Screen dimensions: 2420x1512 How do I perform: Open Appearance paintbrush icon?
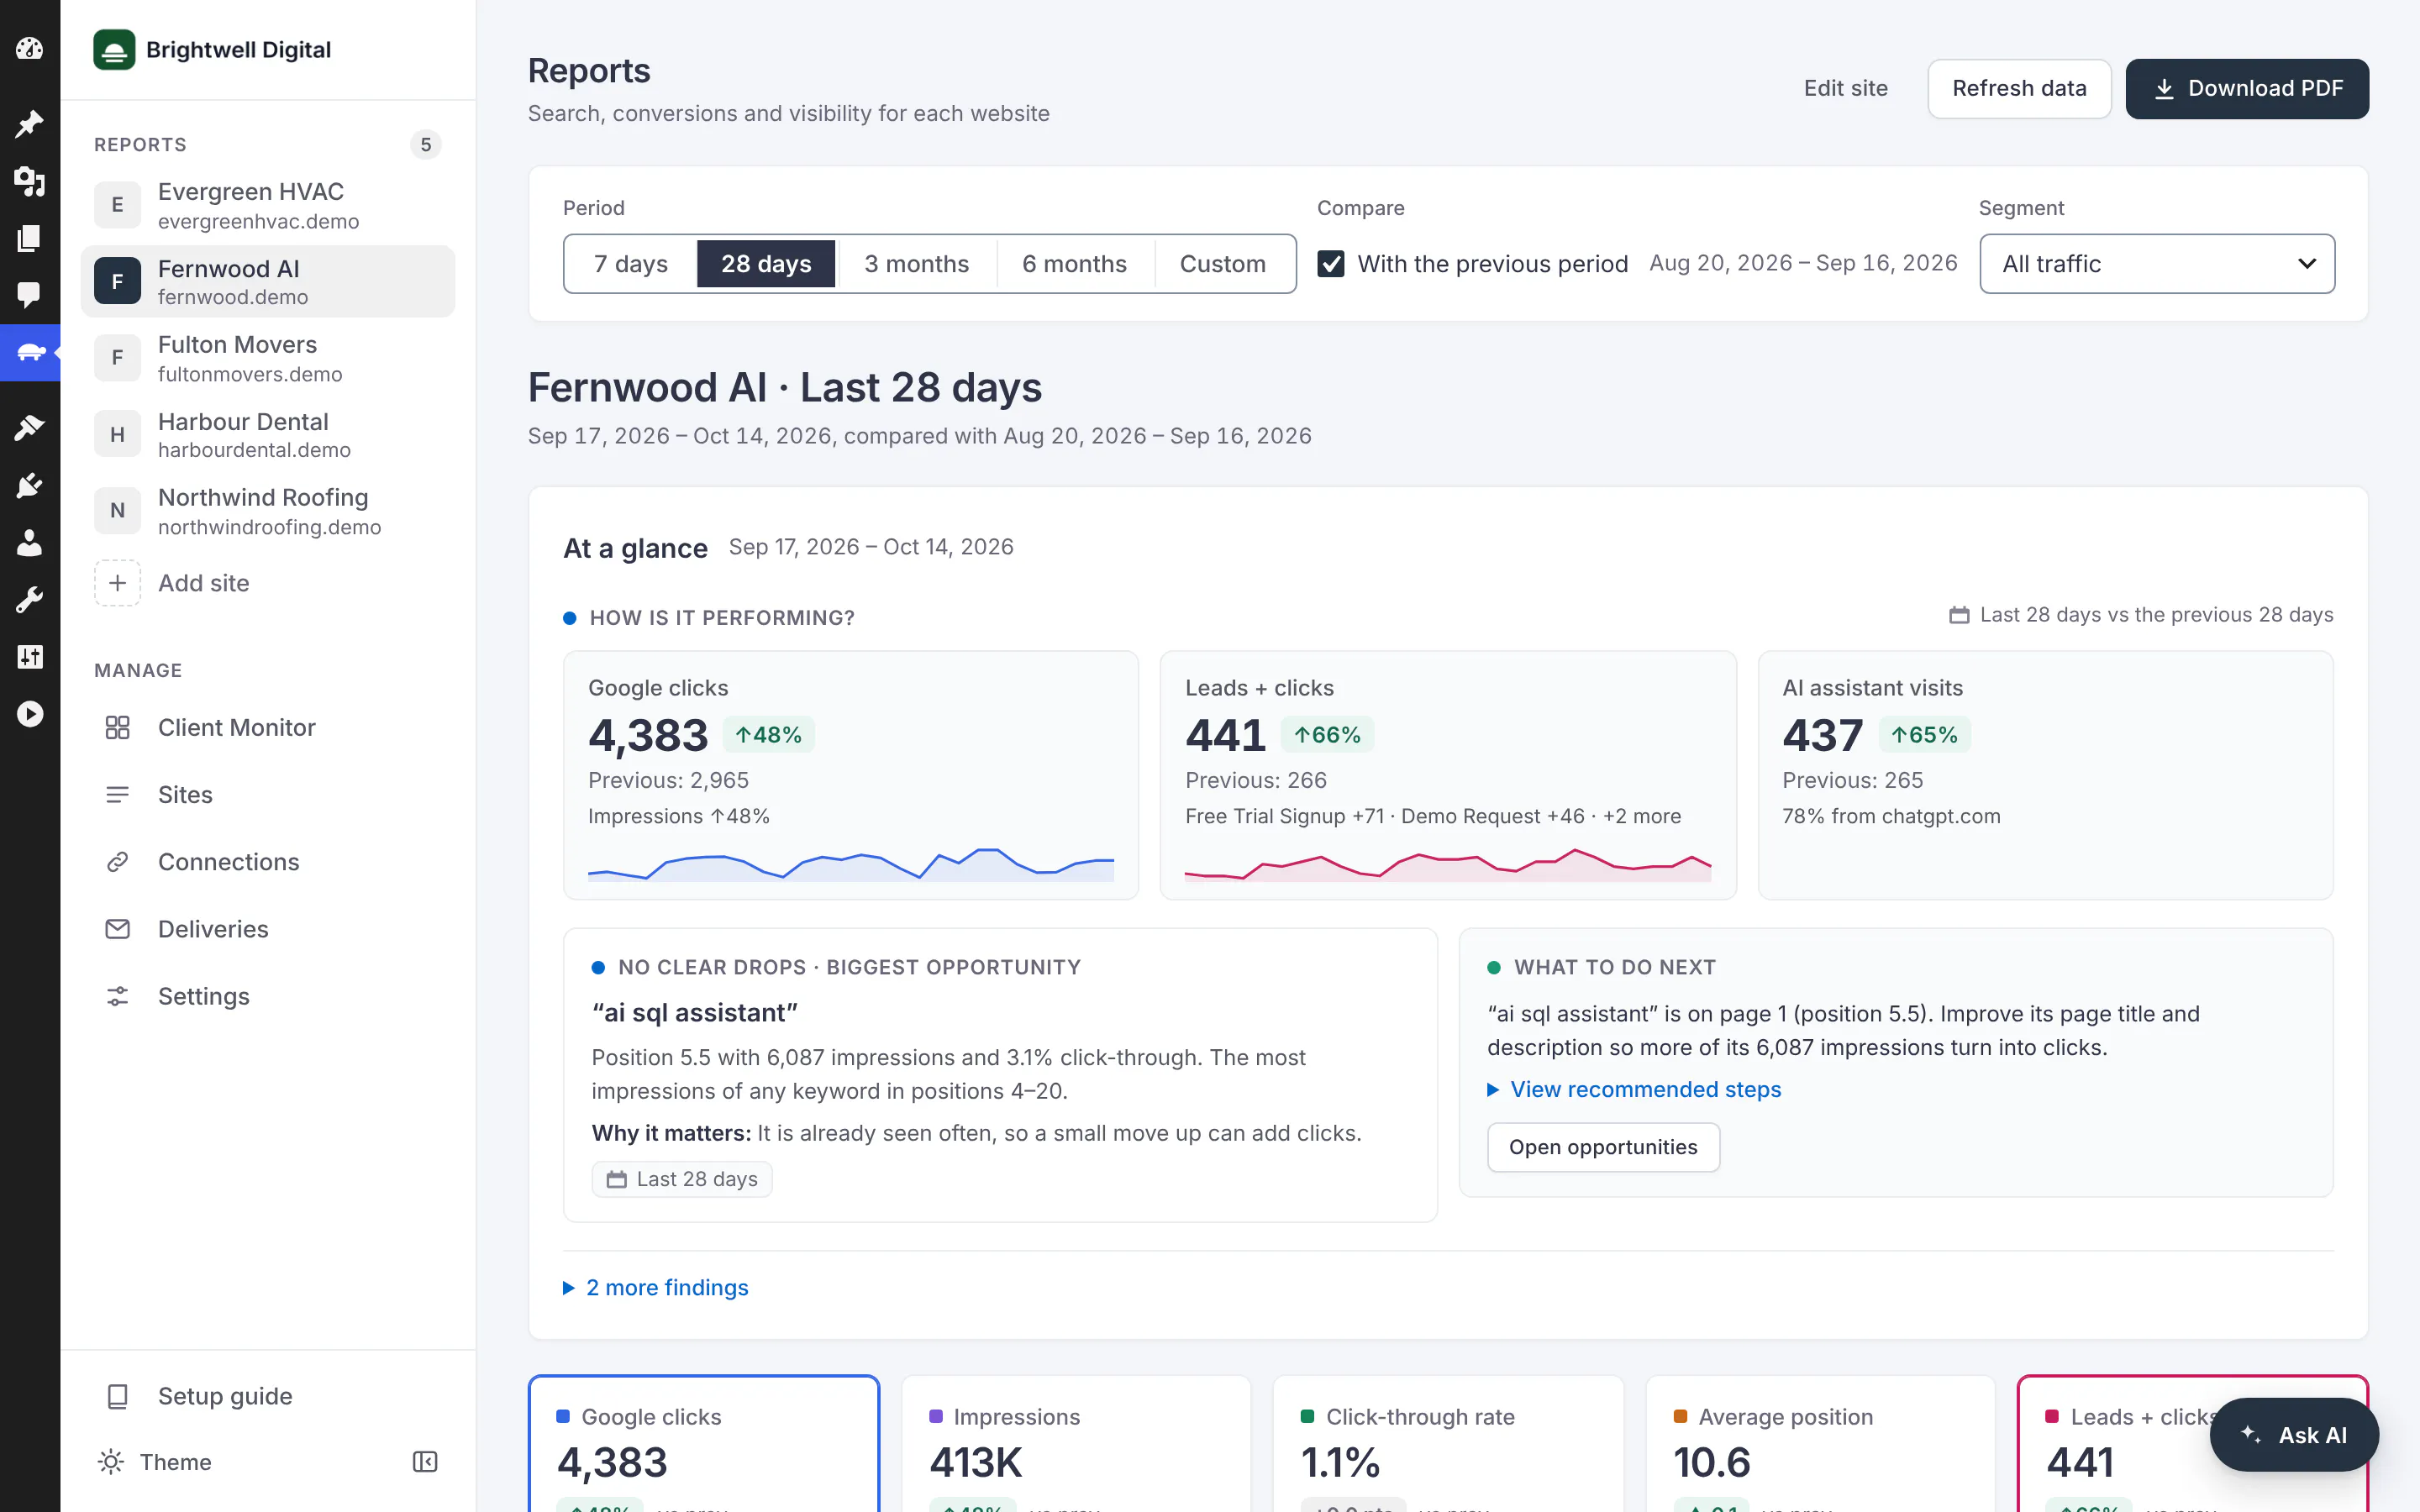[30, 428]
